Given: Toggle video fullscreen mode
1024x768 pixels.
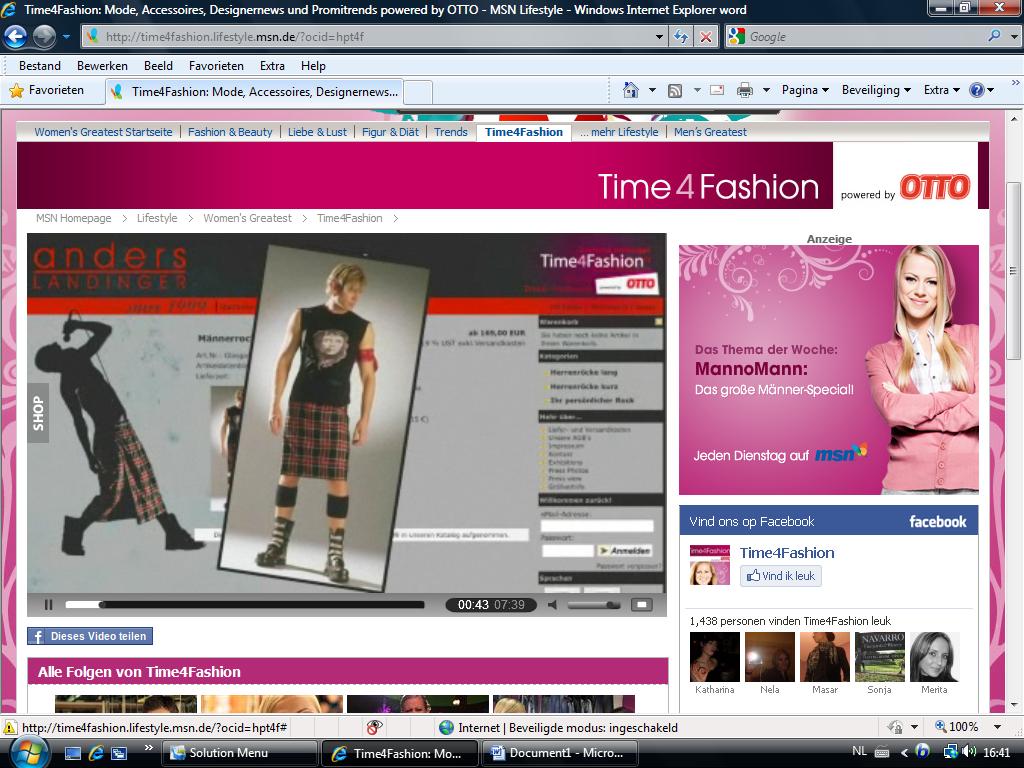Looking at the screenshot, I should coord(642,605).
